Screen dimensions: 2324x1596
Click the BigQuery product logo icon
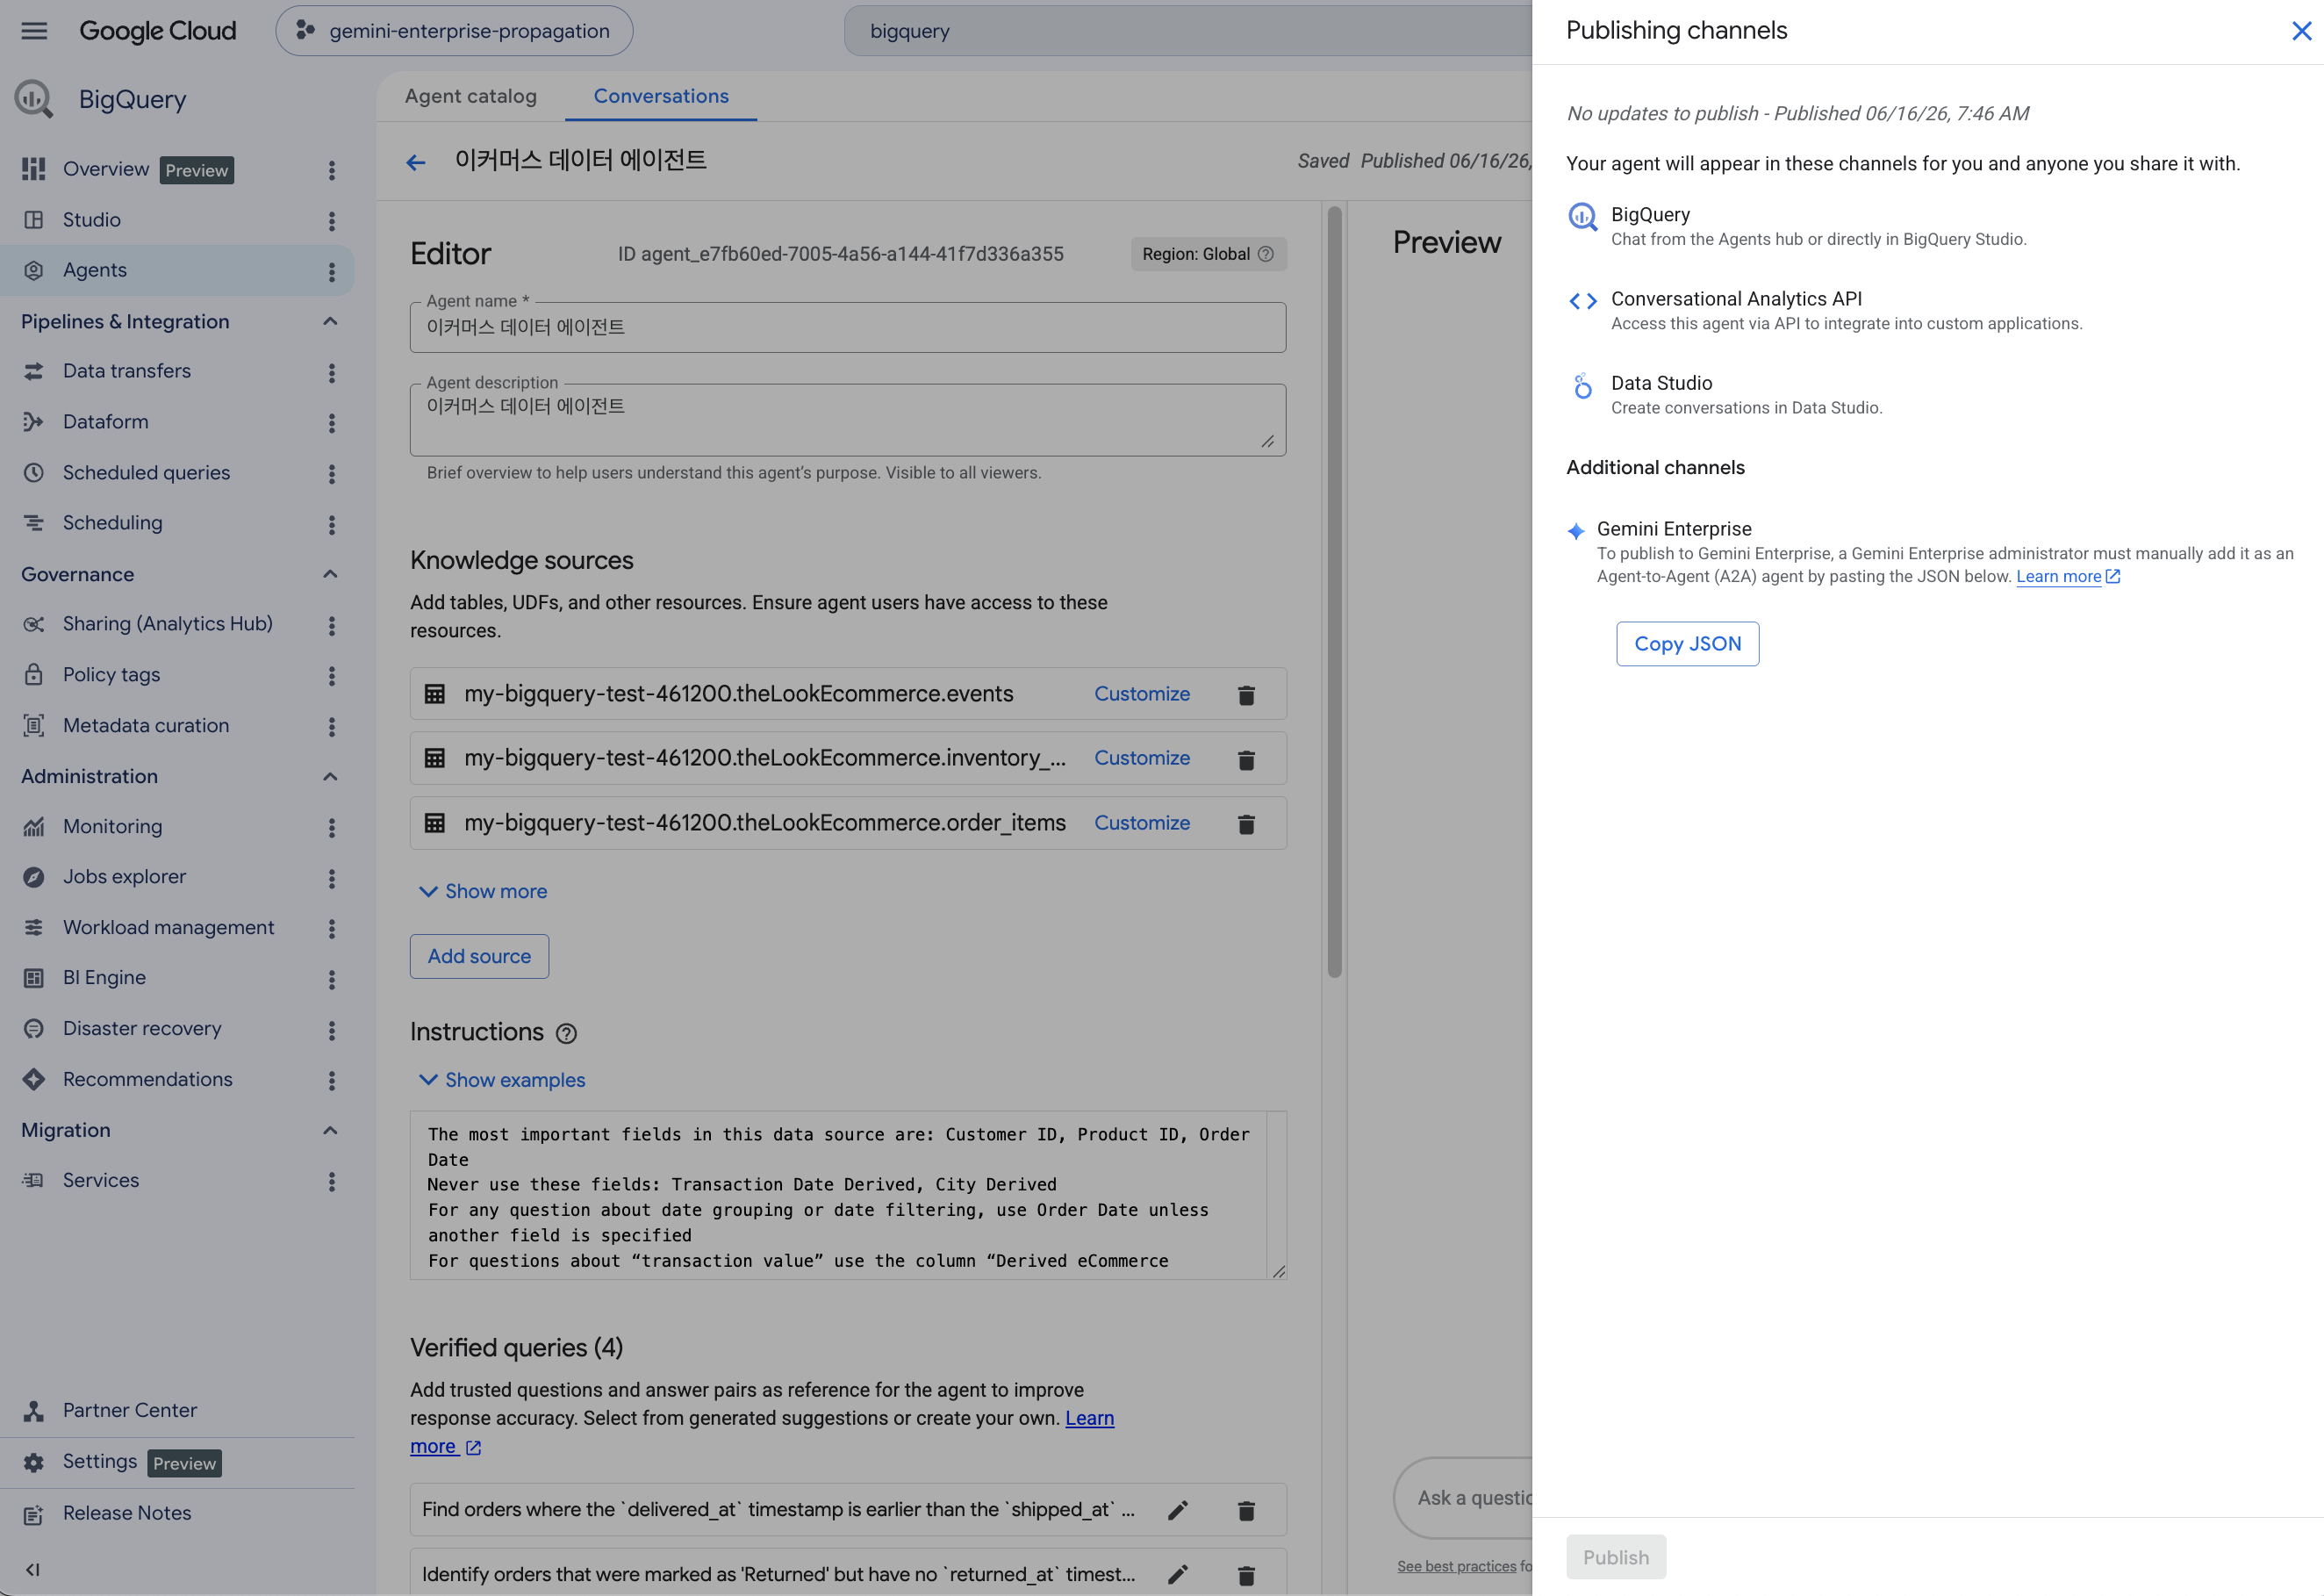(34, 99)
